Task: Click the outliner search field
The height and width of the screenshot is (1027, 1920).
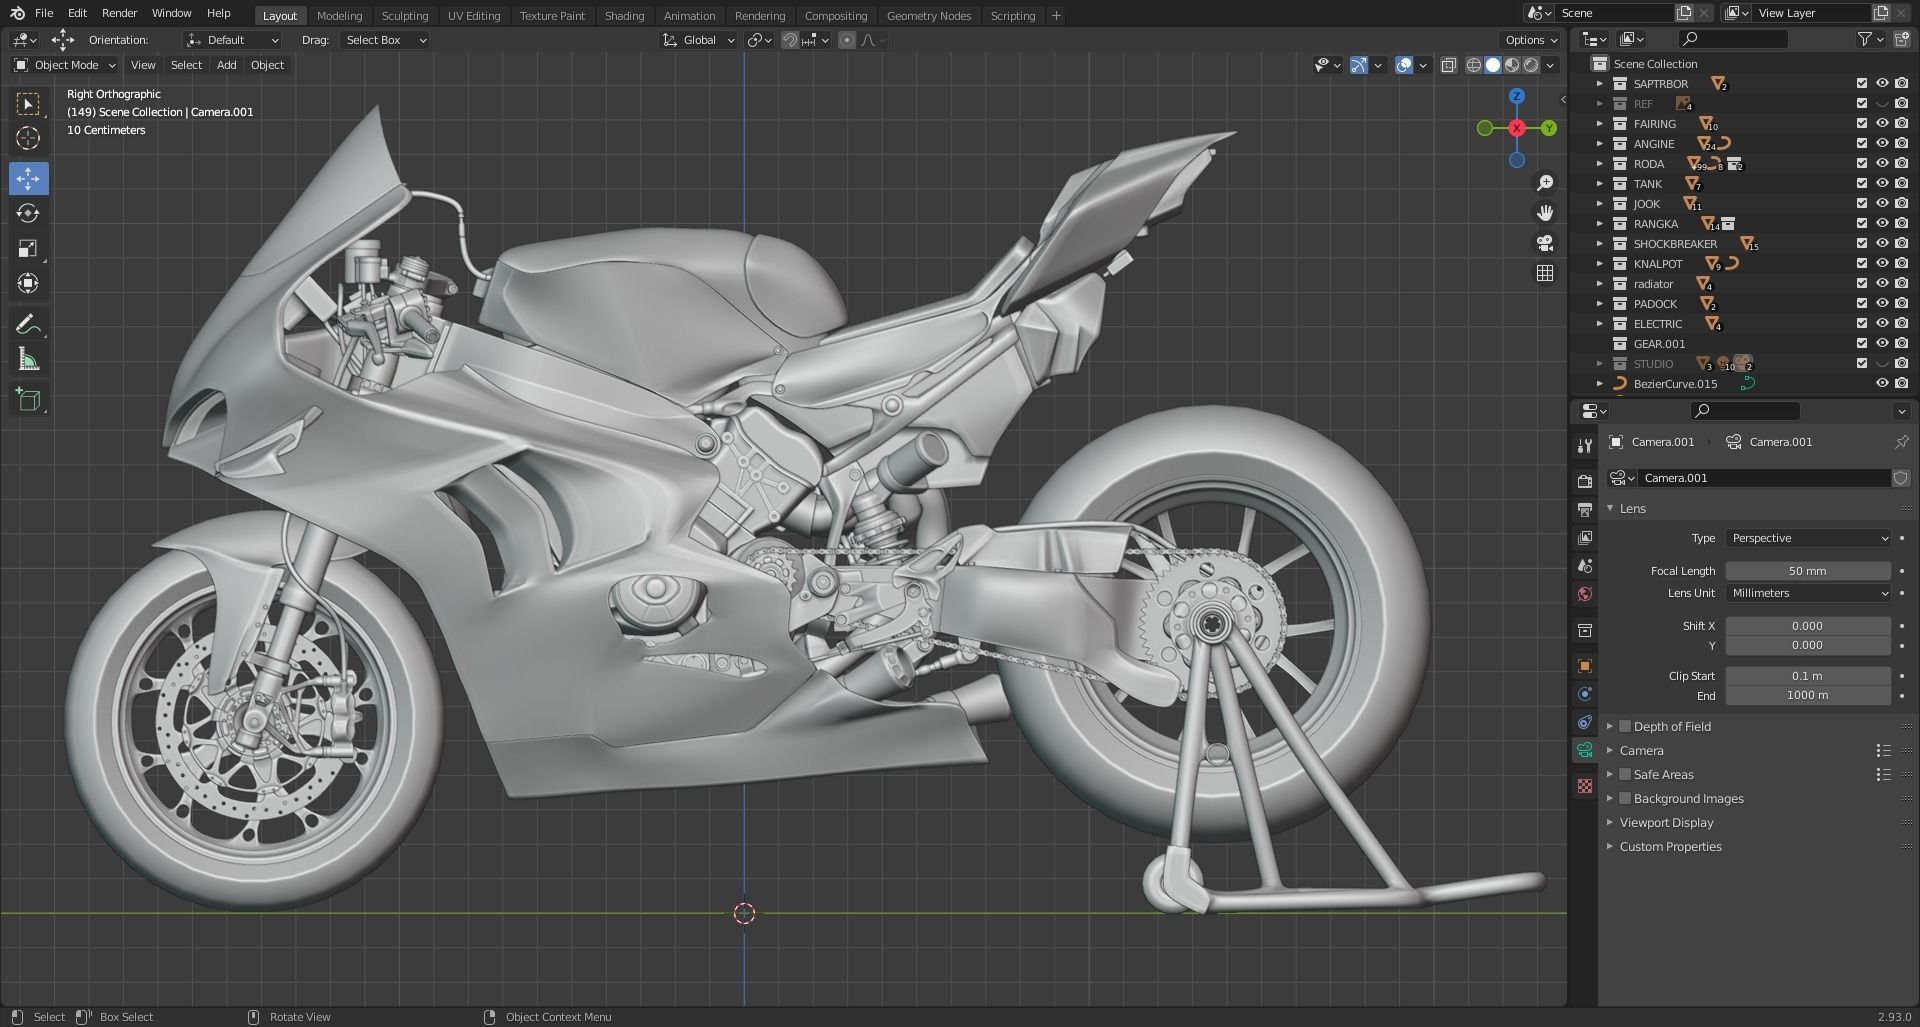Action: pyautogui.click(x=1734, y=39)
